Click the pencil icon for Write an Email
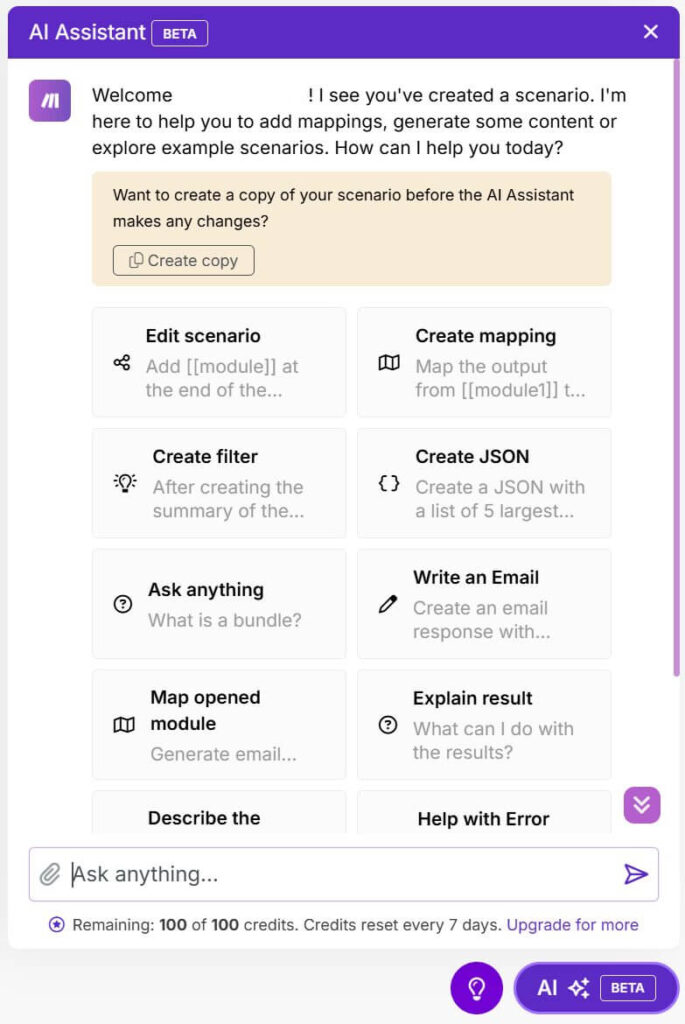 click(x=388, y=605)
